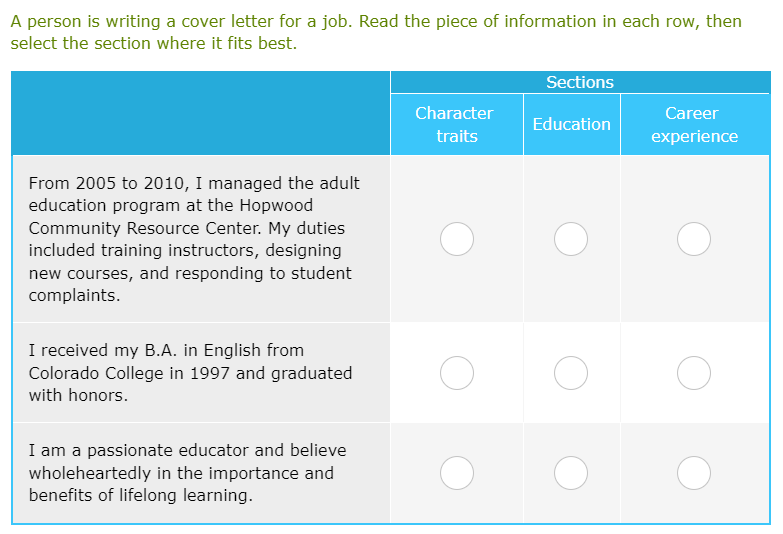This screenshot has width=783, height=534.
Task: Click the empty blue top-left header cell
Action: click(201, 113)
